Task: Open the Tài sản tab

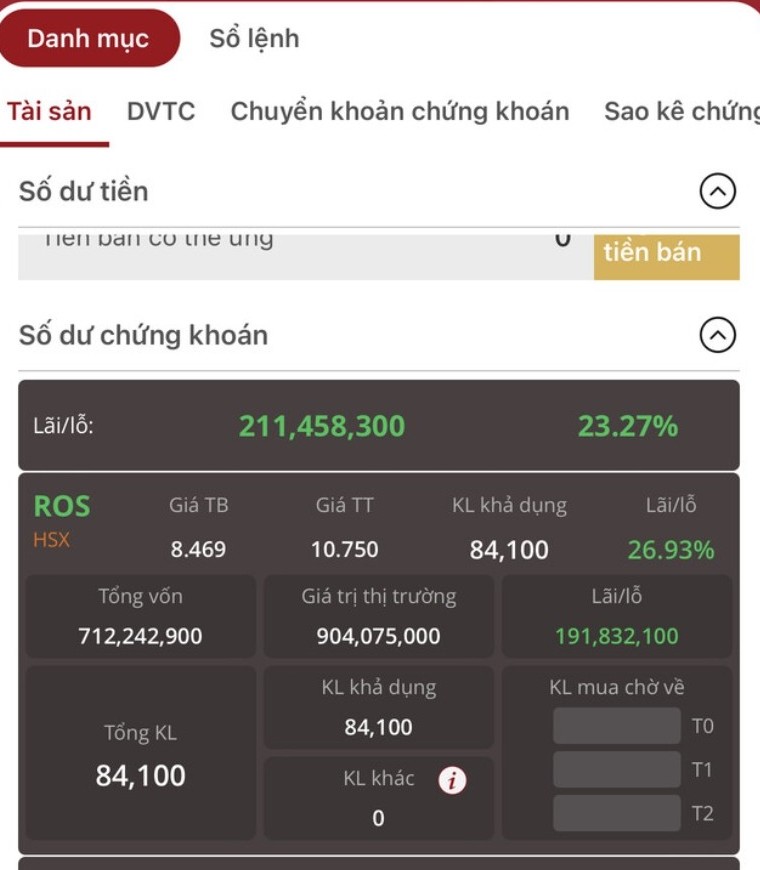Action: 50,111
